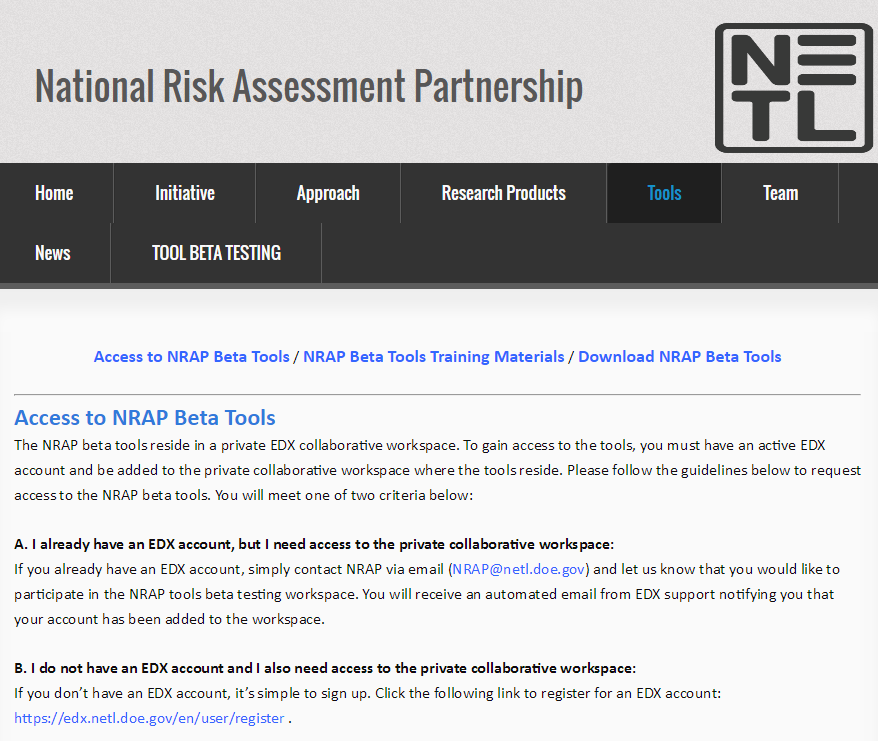Open the EDX user registration link
Image resolution: width=878 pixels, height=741 pixels.
click(148, 717)
